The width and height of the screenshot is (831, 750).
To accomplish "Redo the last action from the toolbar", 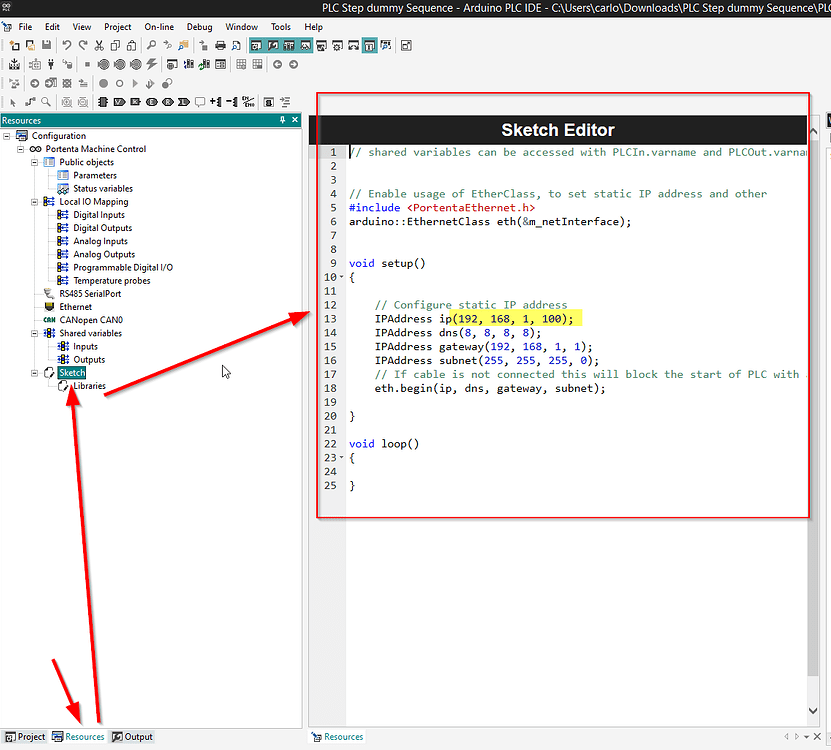I will click(x=83, y=45).
